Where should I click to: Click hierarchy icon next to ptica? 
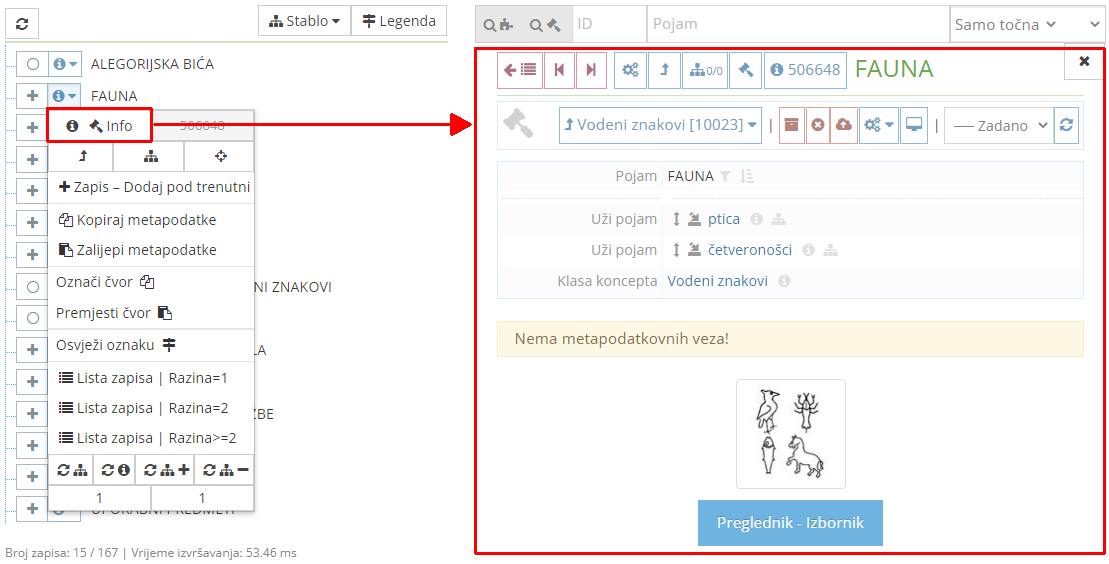pos(778,219)
